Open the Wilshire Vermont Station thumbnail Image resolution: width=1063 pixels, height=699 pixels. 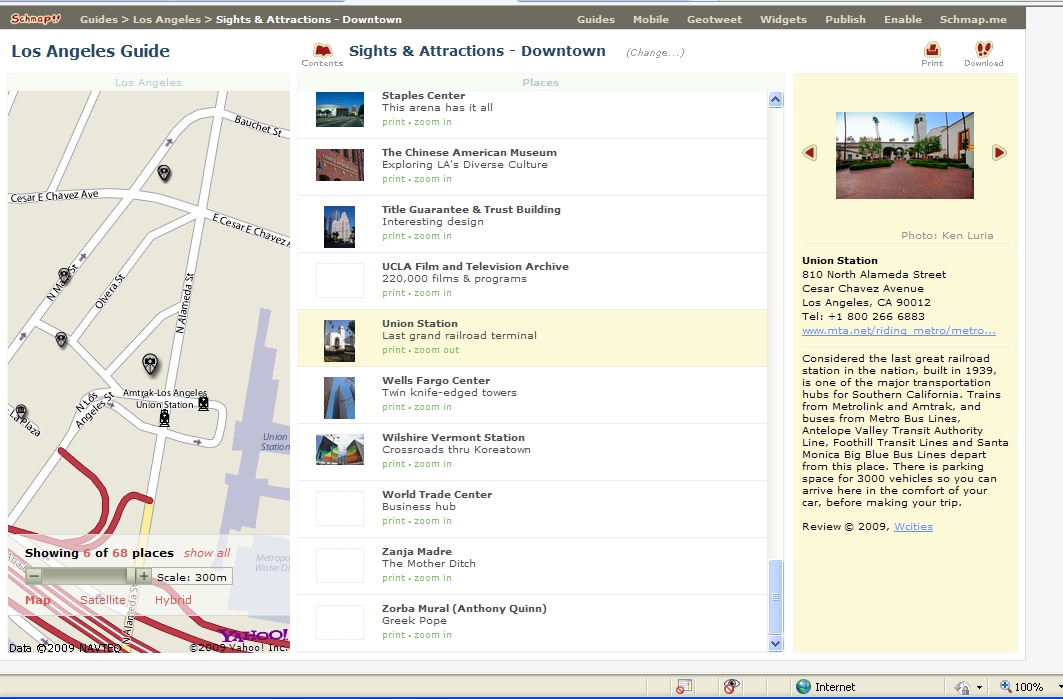coord(340,450)
